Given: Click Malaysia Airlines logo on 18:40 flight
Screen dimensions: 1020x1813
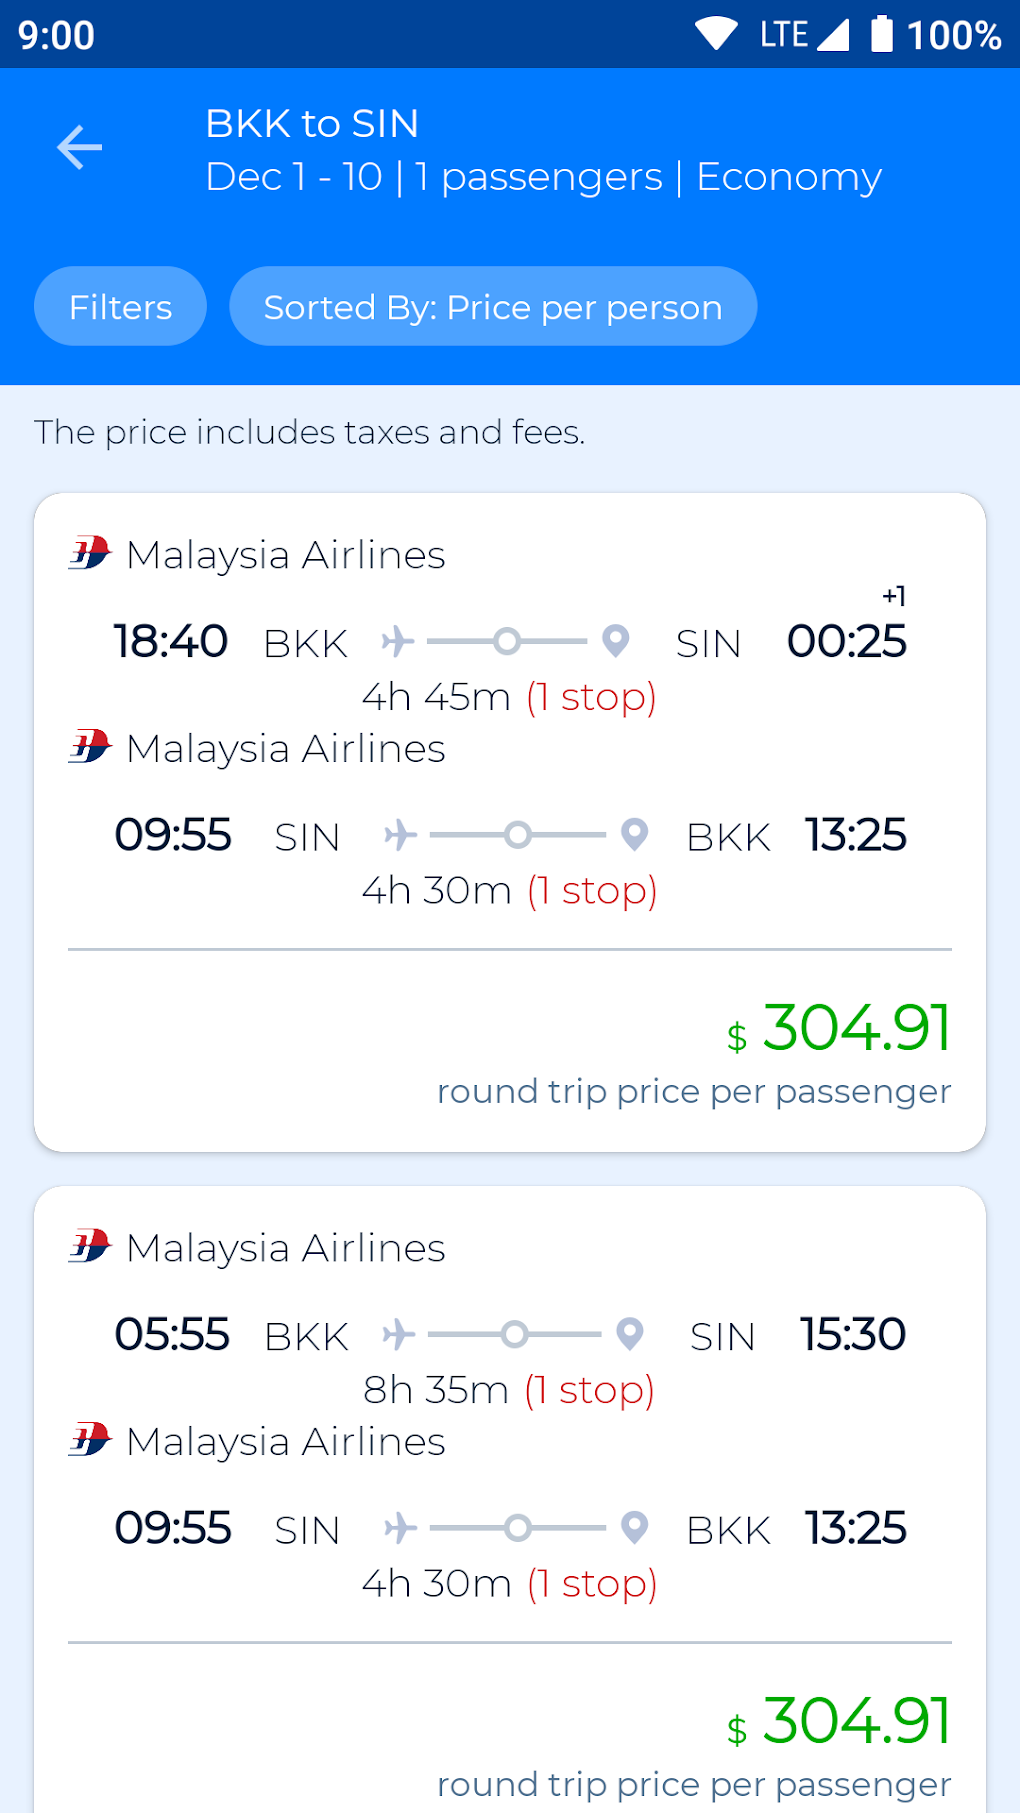Looking at the screenshot, I should pos(90,553).
